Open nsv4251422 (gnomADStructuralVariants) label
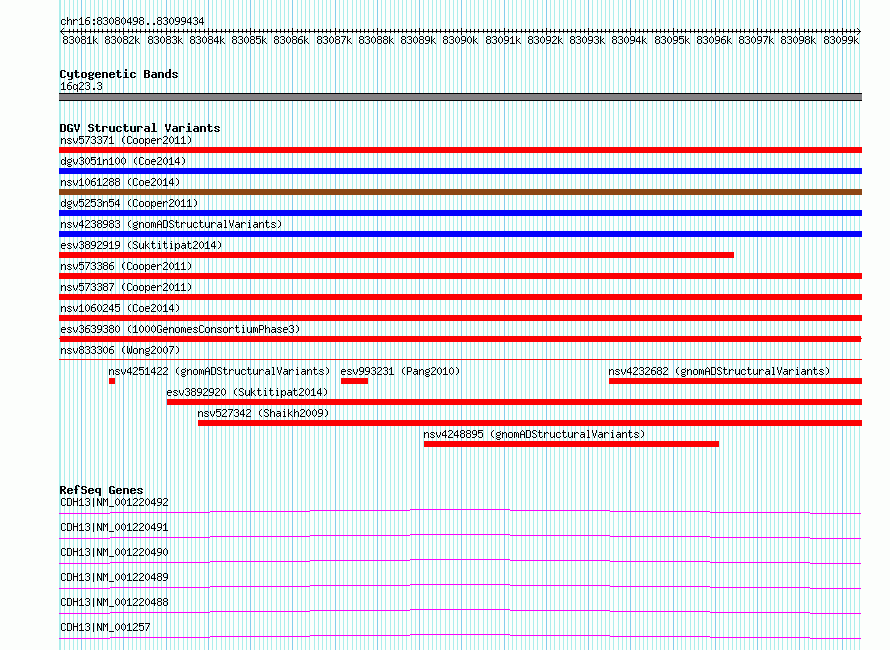Image resolution: width=890 pixels, height=650 pixels. coord(219,371)
